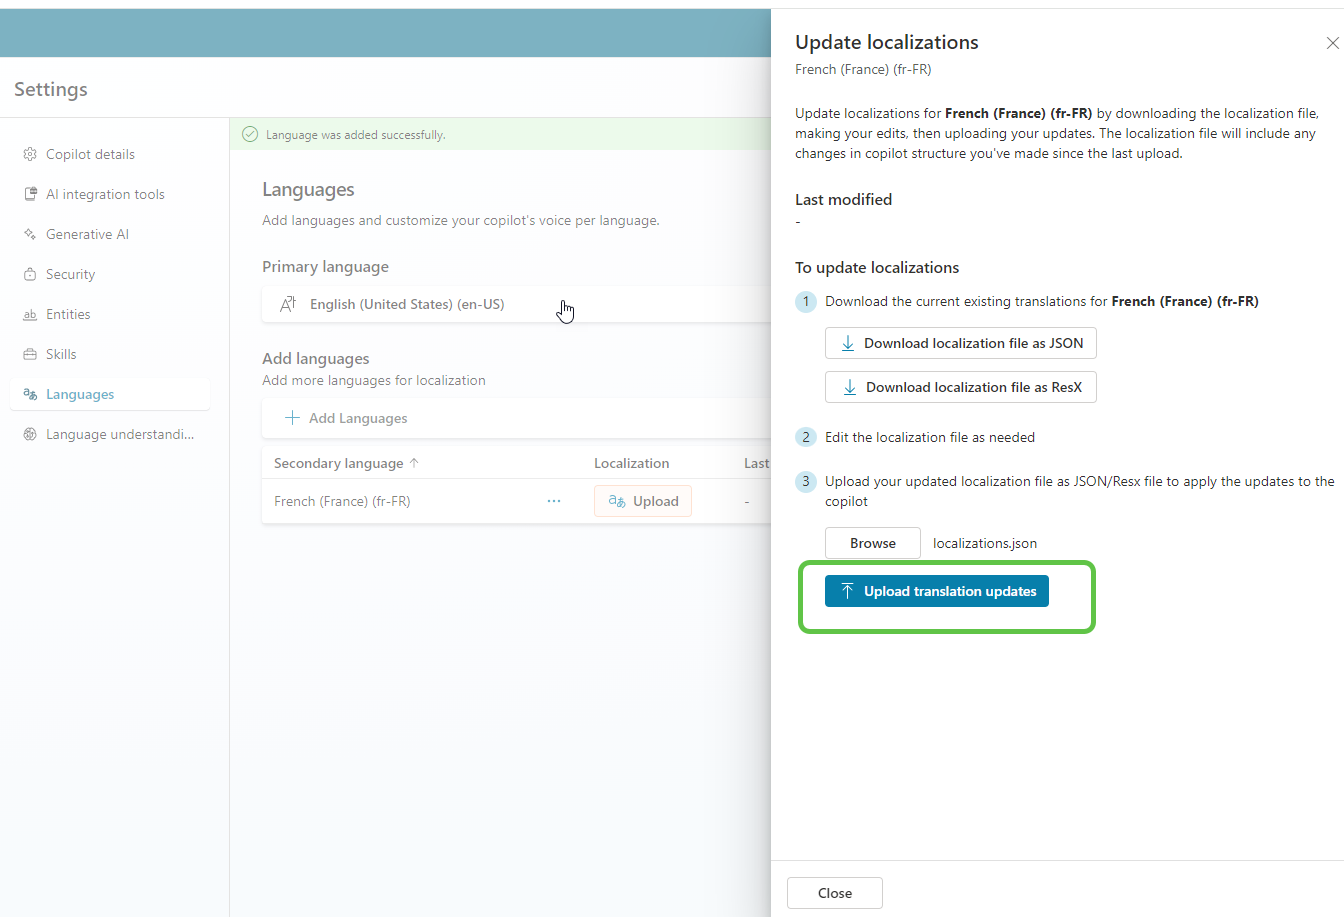Click the plus icon beside Add Languages
The height and width of the screenshot is (917, 1344).
point(292,418)
